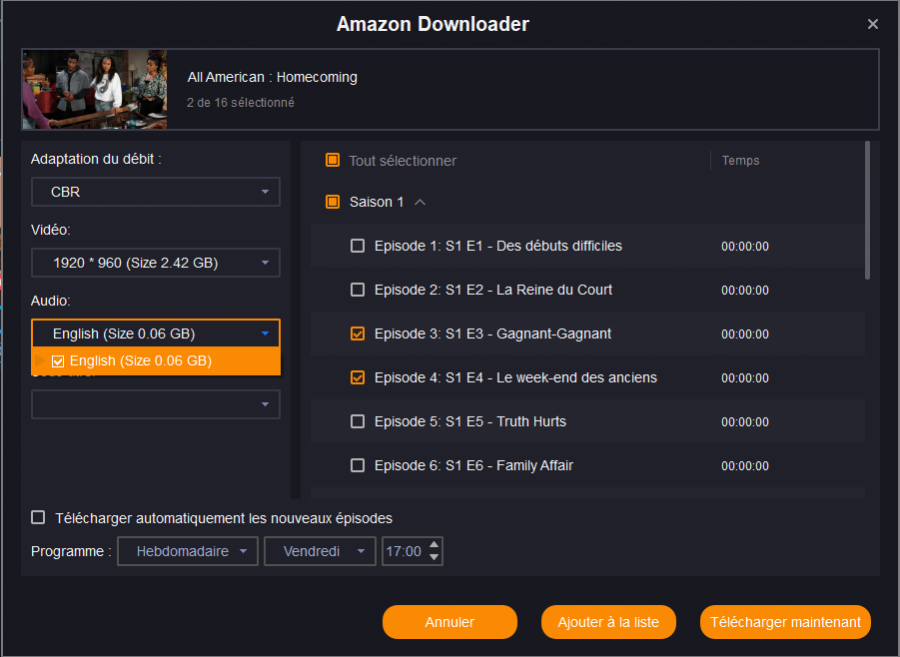The image size is (900, 657).
Task: Close the Amazon Downloader dialog
Action: [872, 24]
